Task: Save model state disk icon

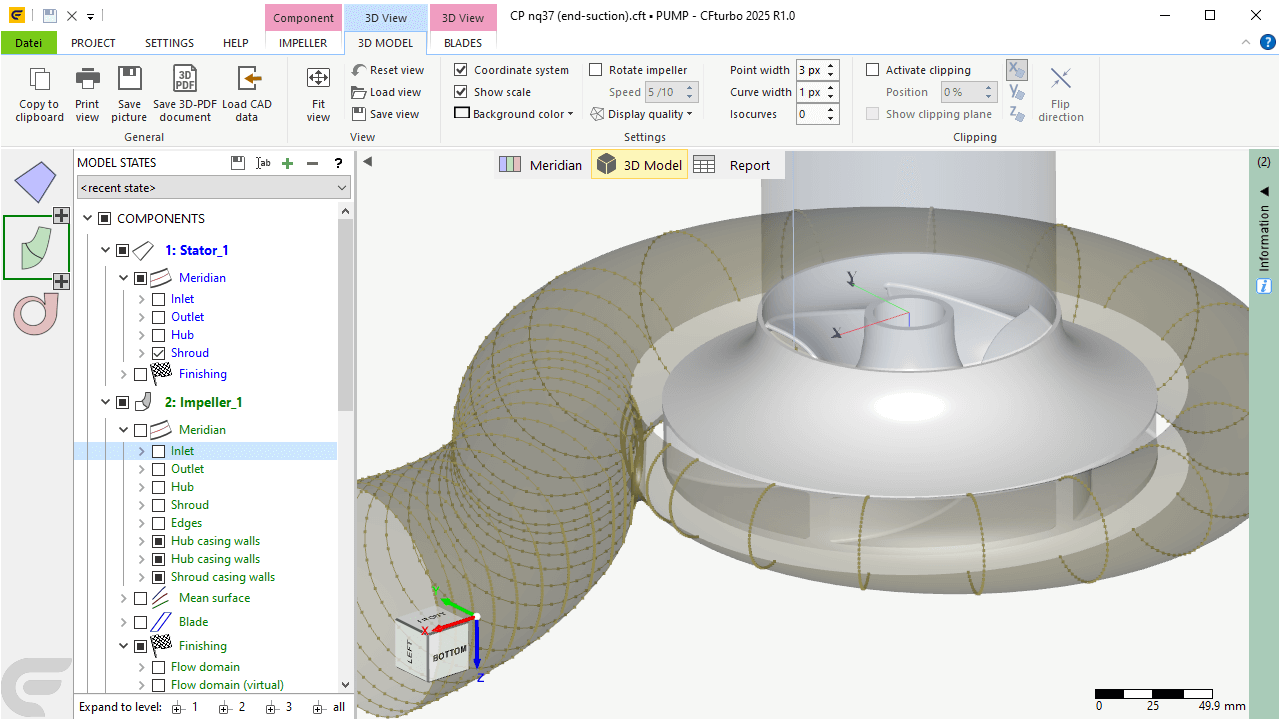Action: coord(237,163)
